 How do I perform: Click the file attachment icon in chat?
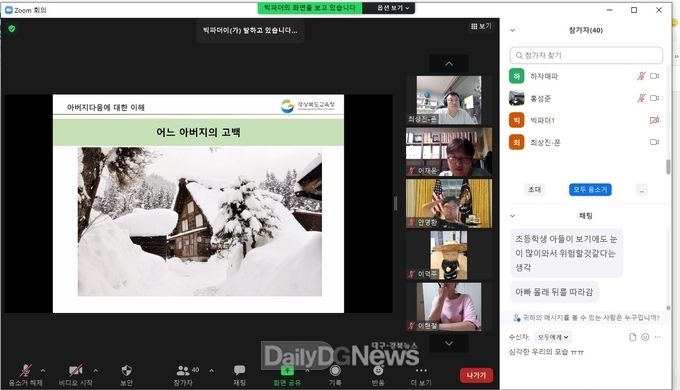(632, 337)
